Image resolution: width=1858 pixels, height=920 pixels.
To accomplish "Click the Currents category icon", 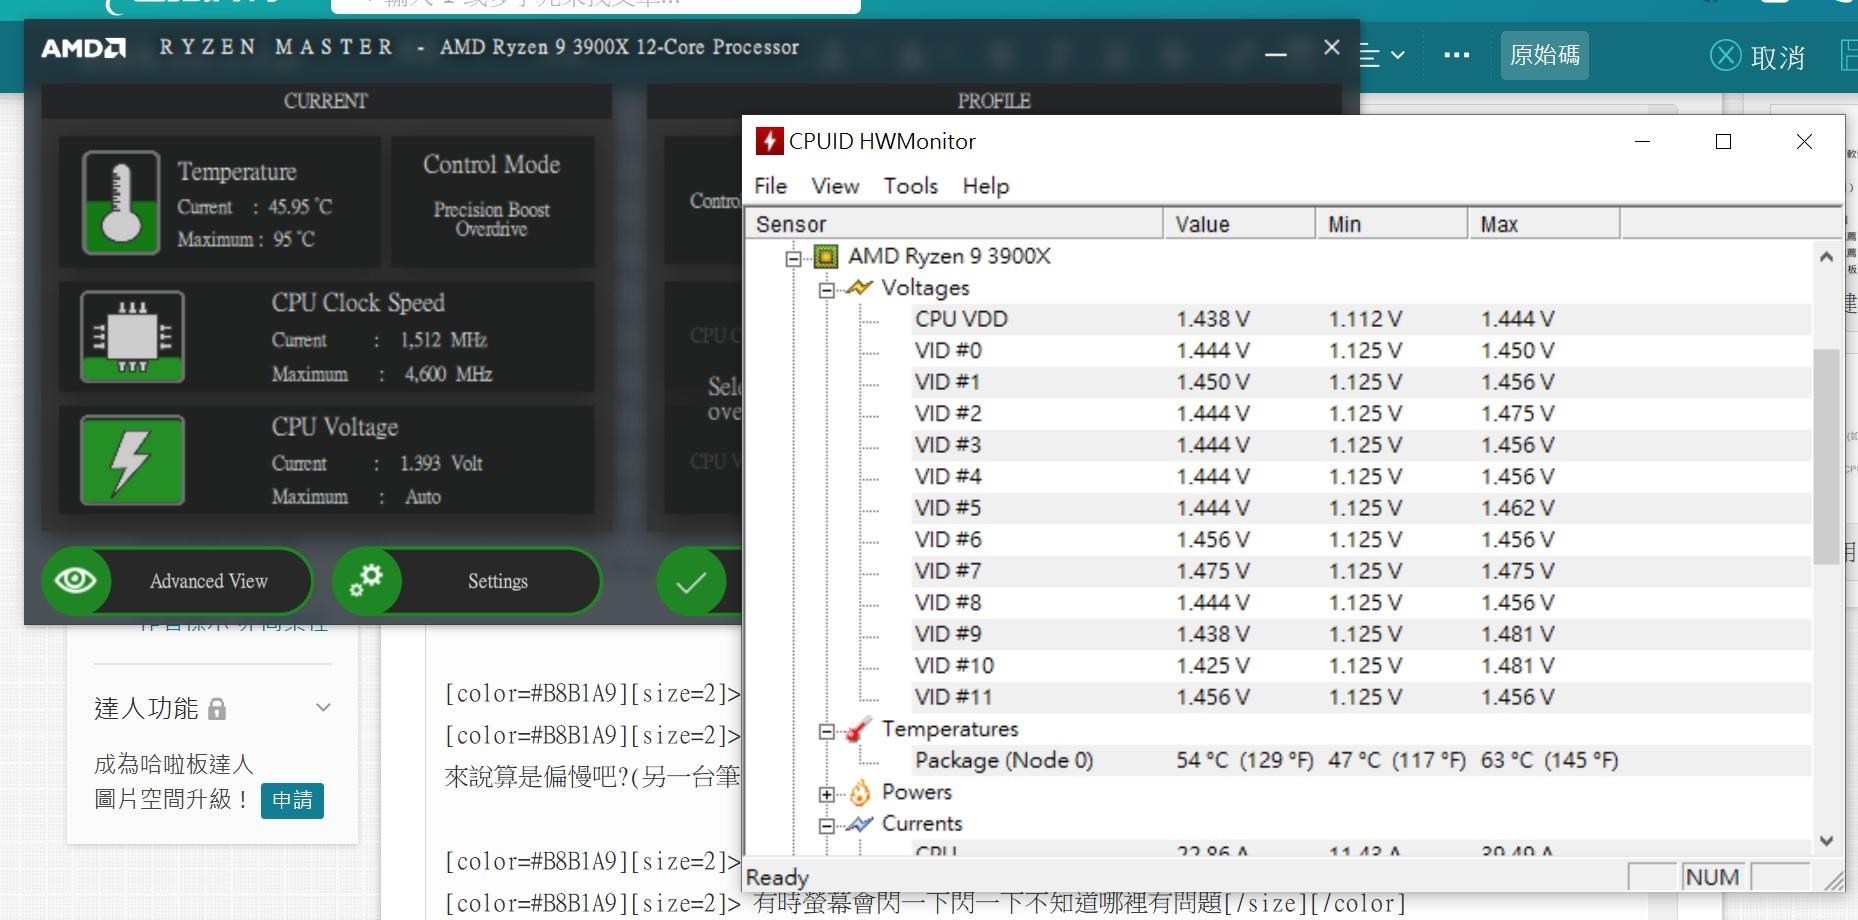I will click(859, 824).
